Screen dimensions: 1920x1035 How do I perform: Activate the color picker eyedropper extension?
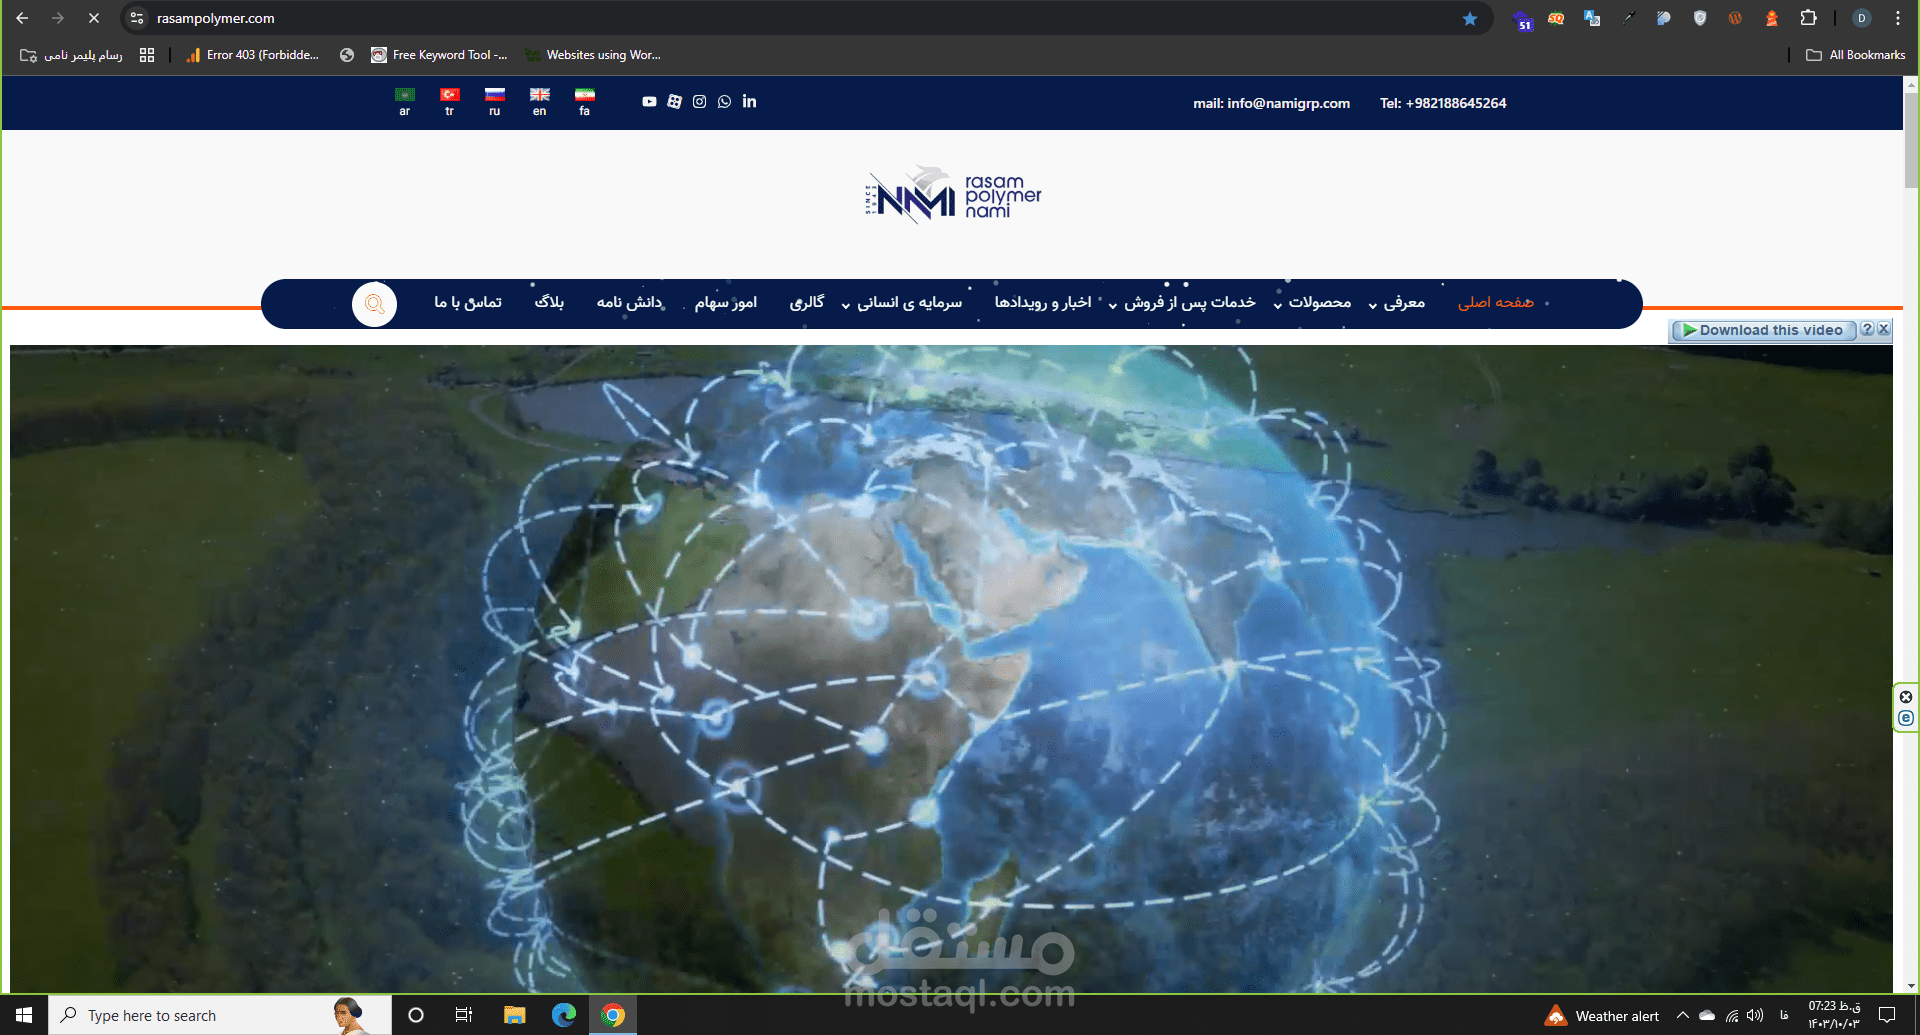click(1628, 18)
